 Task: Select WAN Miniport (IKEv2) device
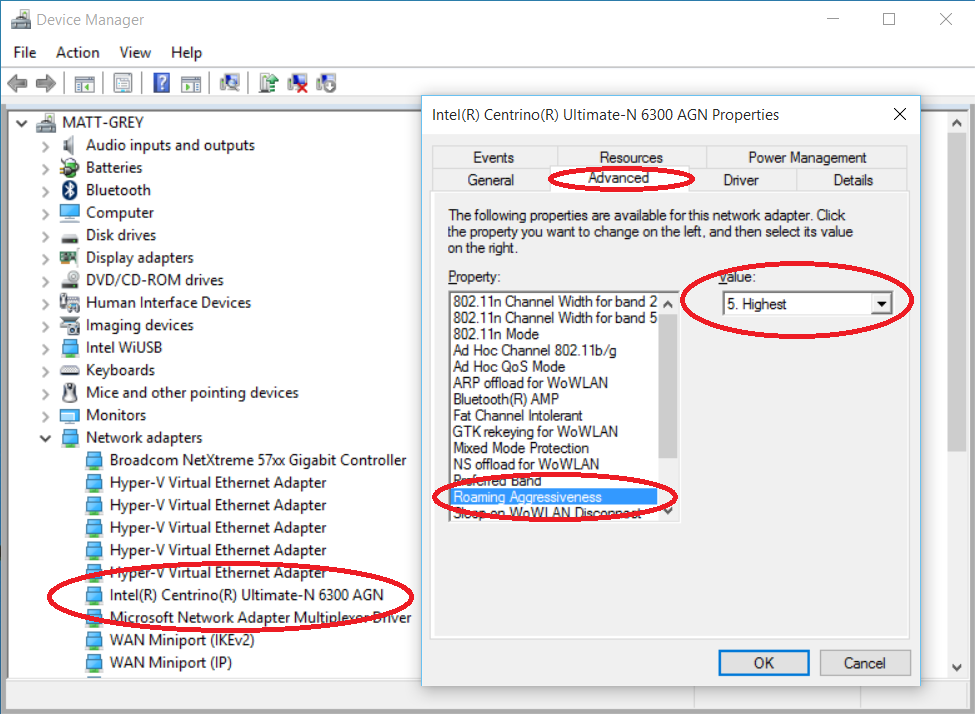coord(182,640)
